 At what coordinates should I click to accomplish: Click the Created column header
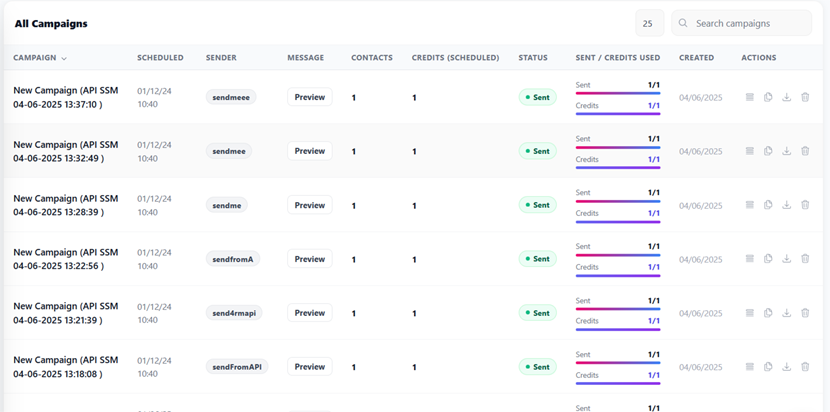point(697,58)
